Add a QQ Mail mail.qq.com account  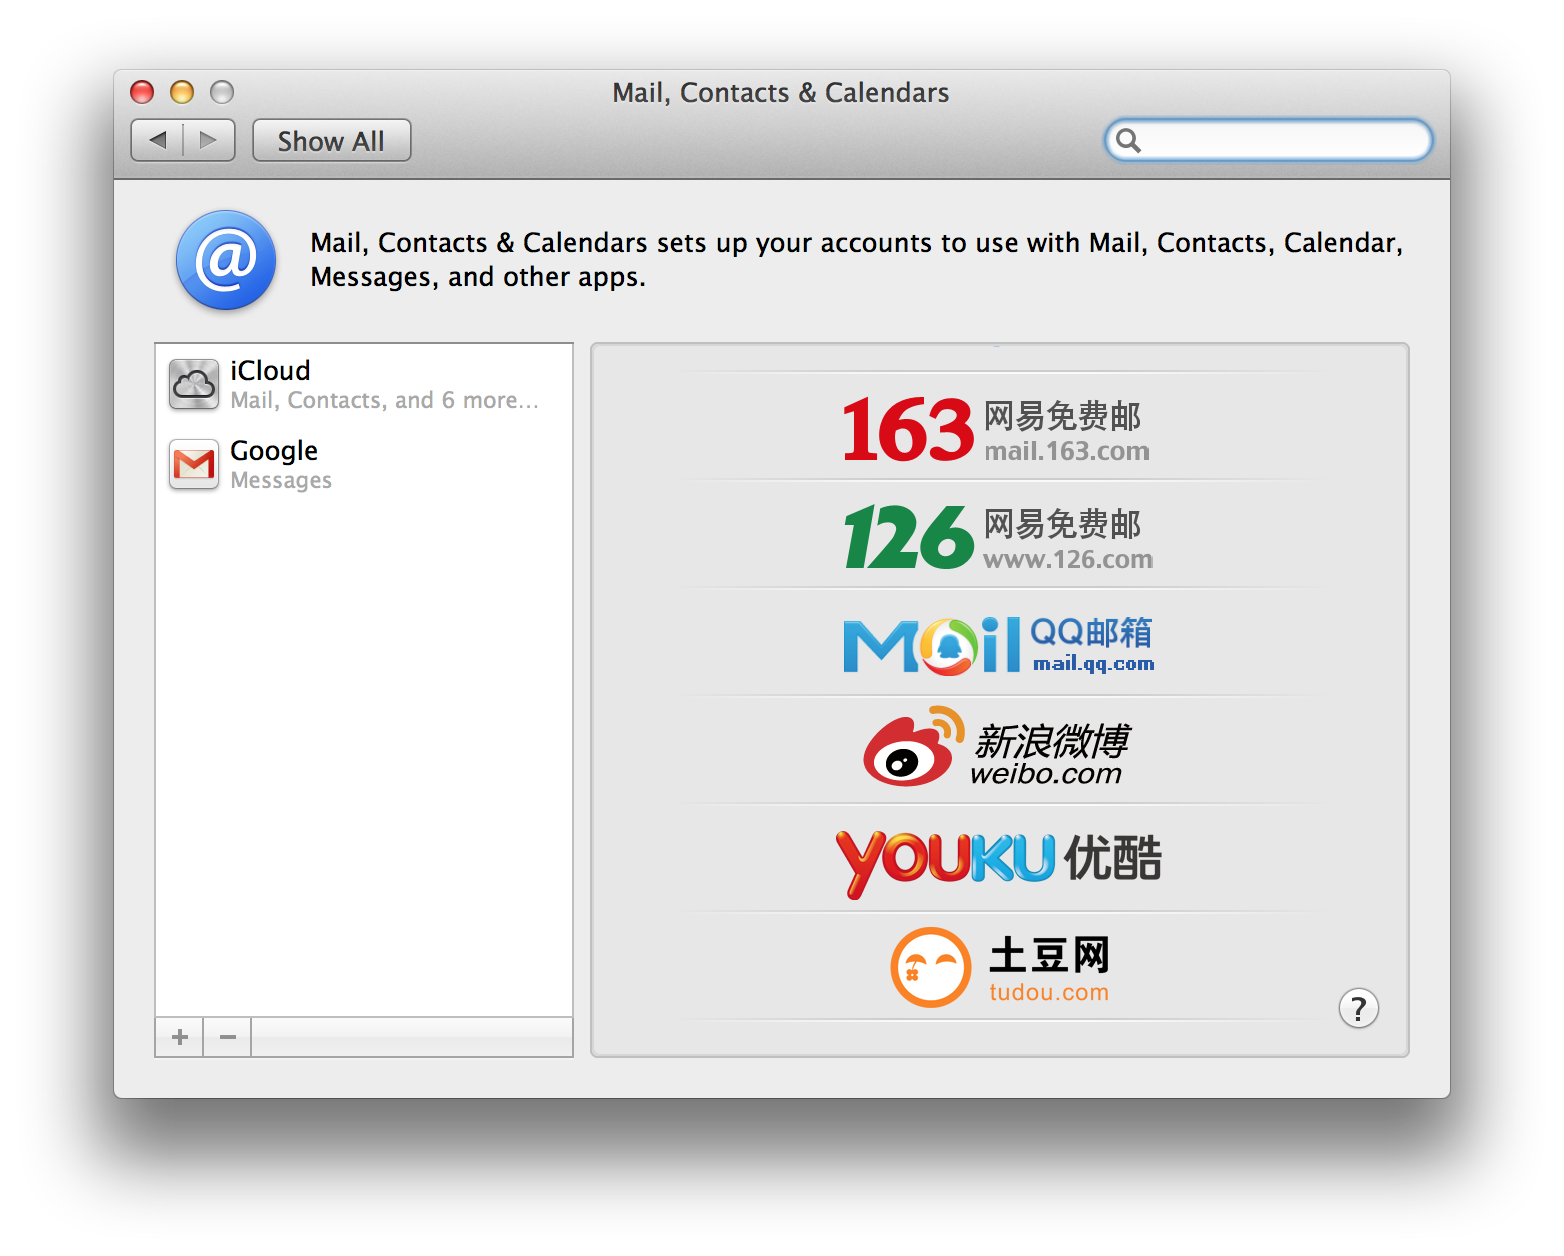(x=999, y=644)
